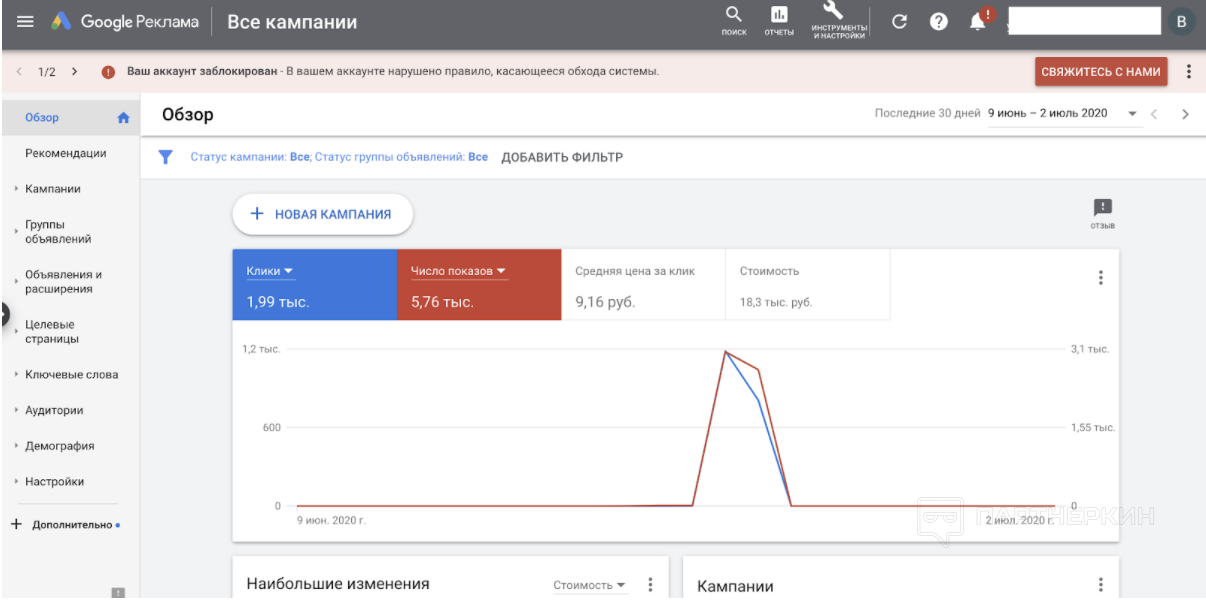Open the search (Поиск) tool
Image resolution: width=1206 pixels, height=600 pixels.
734,21
